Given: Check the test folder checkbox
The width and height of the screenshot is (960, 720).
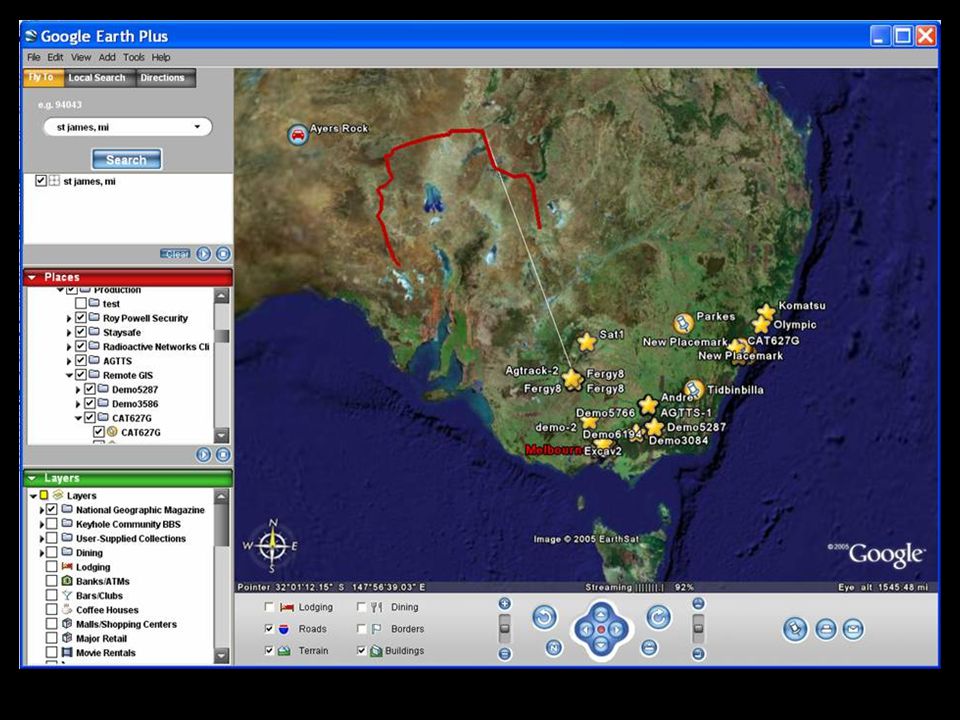Looking at the screenshot, I should point(81,303).
